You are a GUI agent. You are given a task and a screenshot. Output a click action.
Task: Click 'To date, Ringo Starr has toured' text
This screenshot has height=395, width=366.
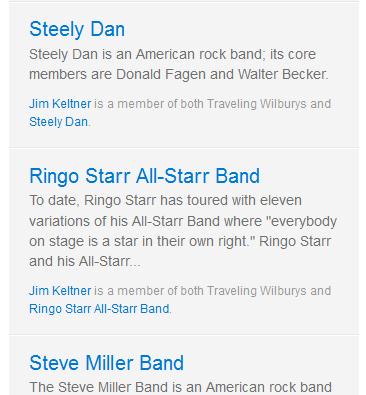click(129, 201)
